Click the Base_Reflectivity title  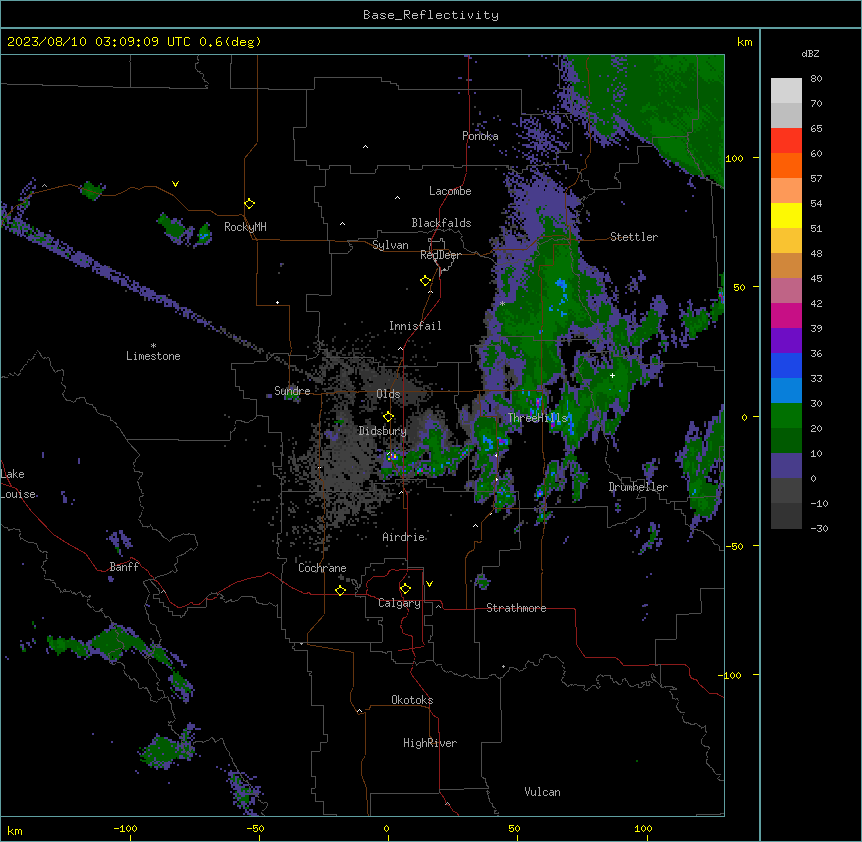pyautogui.click(x=431, y=15)
